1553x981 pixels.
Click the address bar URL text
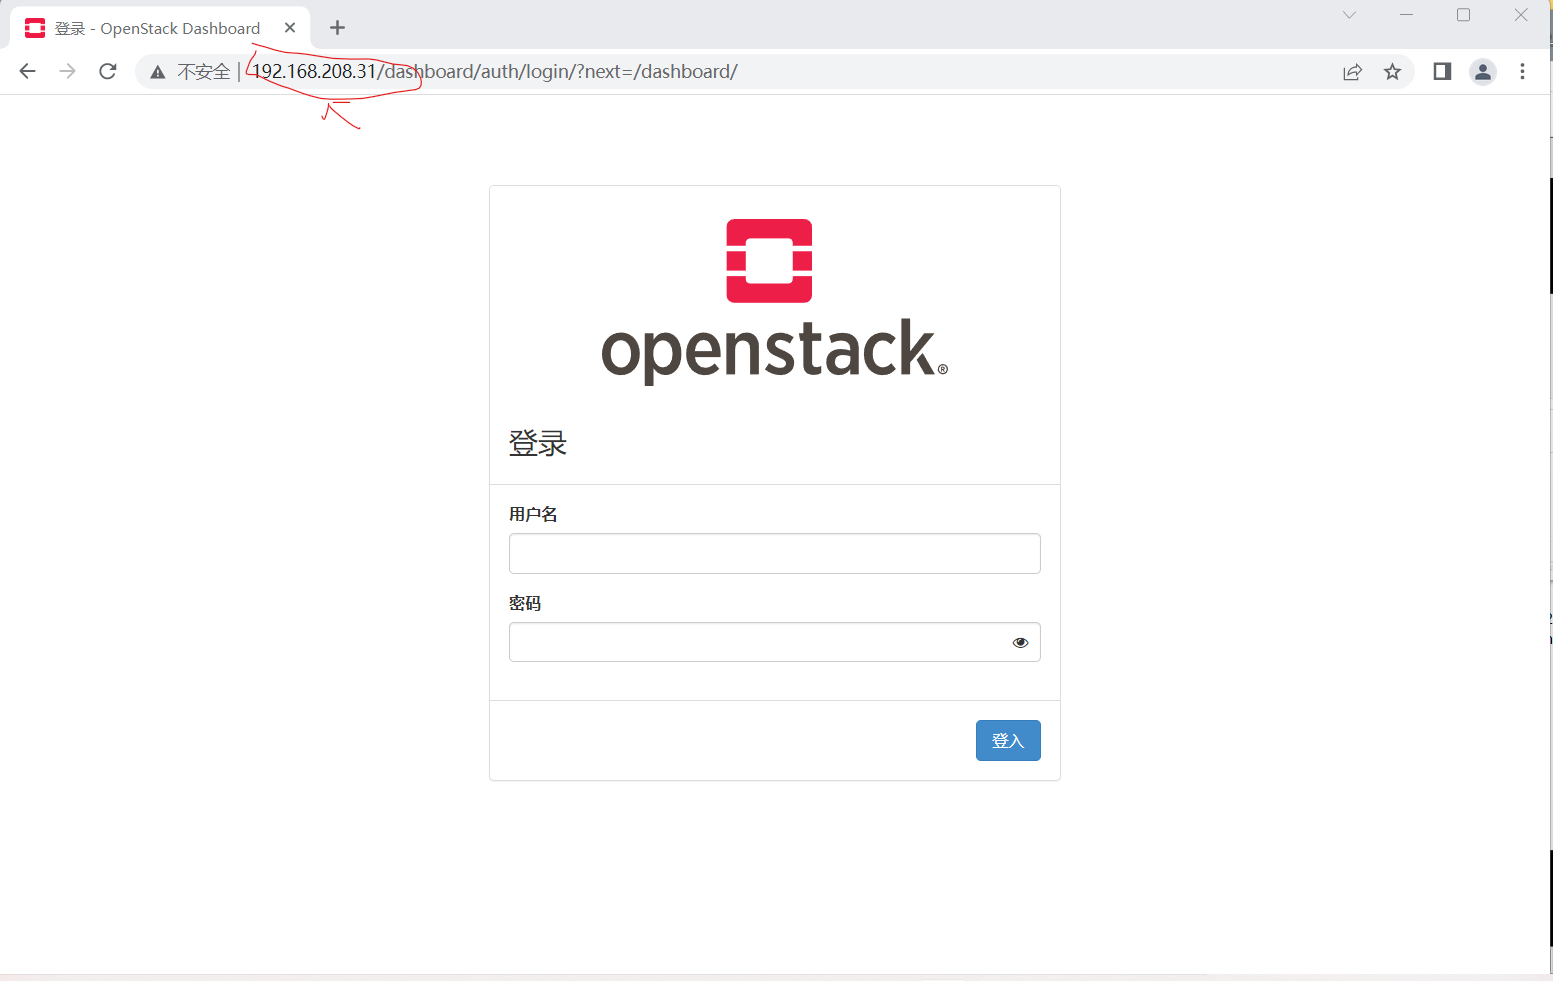[495, 72]
